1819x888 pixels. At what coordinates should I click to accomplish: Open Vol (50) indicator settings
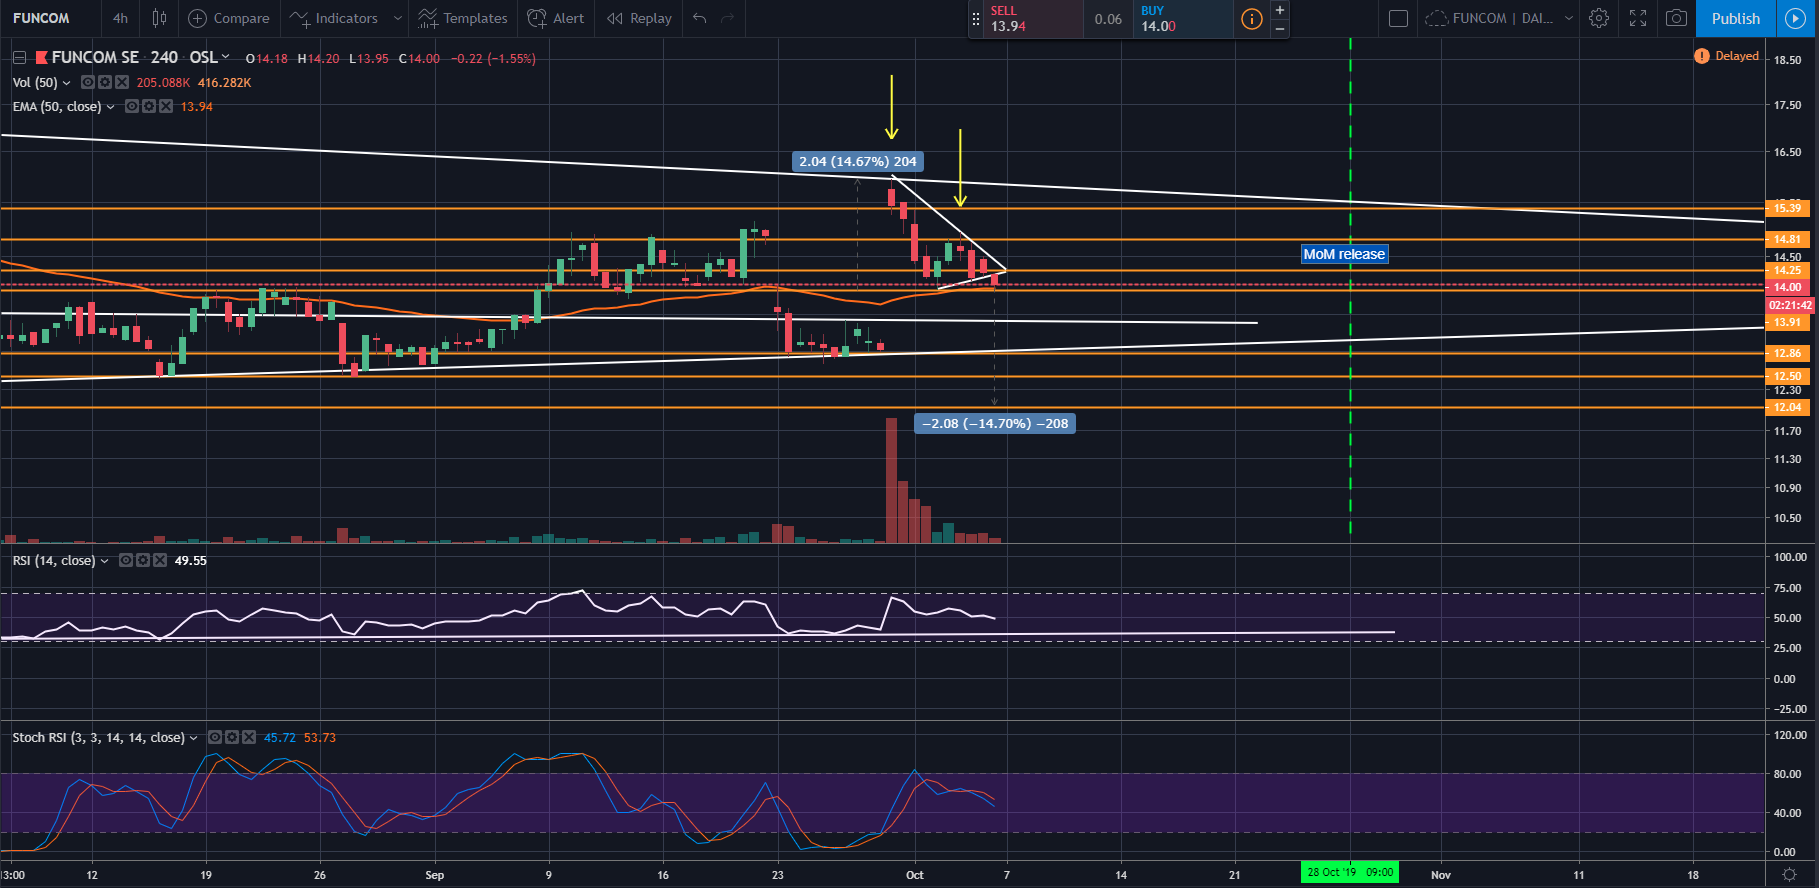pos(105,82)
